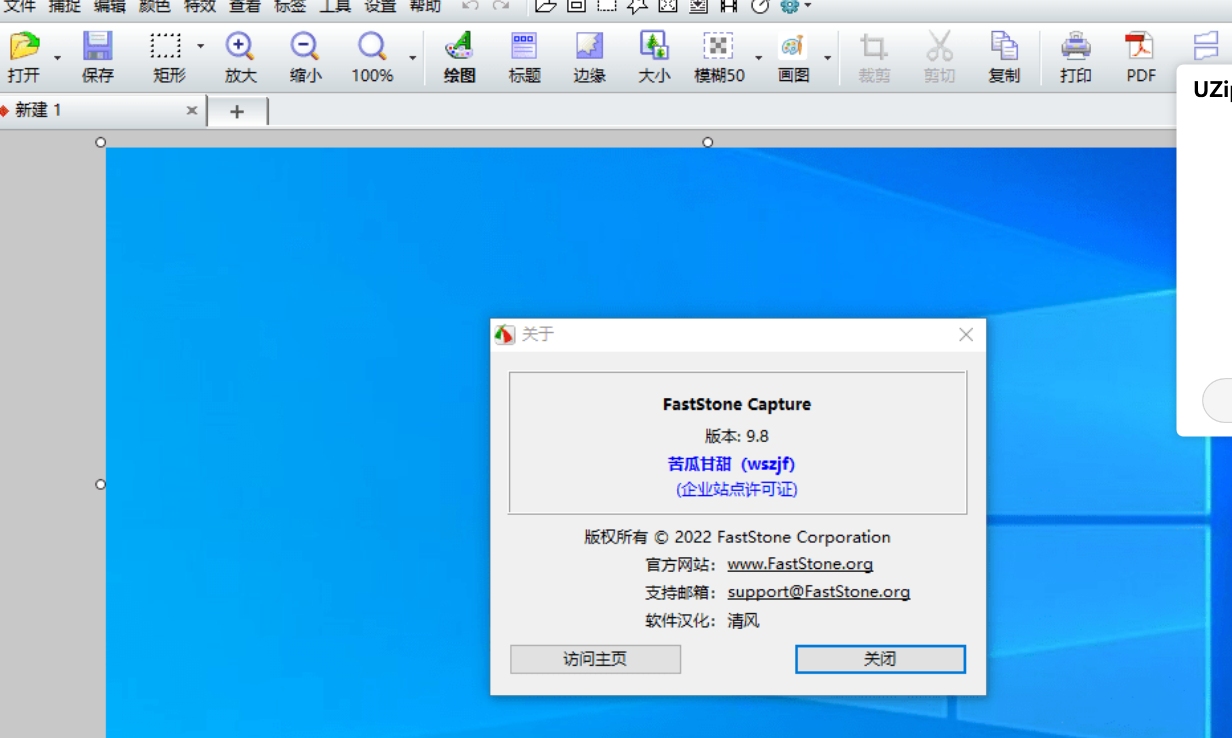
Task: Click the PDF export icon
Action: (x=1140, y=46)
